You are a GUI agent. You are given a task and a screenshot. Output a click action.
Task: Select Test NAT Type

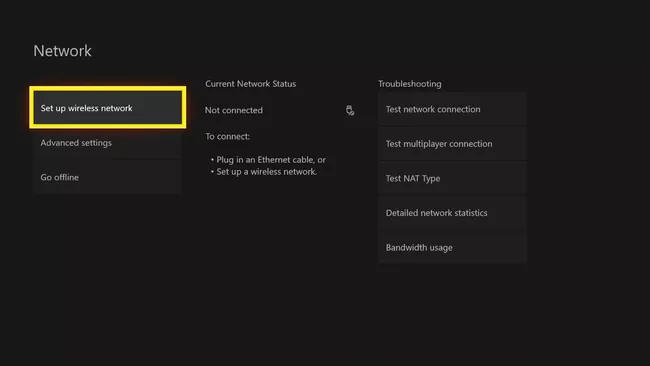point(452,179)
